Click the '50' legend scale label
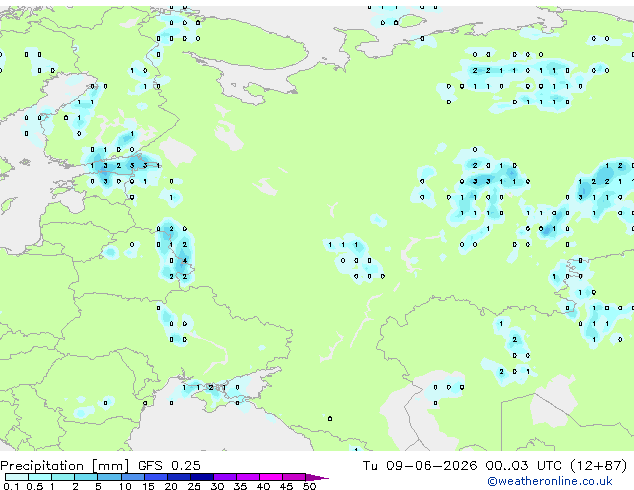This screenshot has width=634, height=490. point(309,486)
